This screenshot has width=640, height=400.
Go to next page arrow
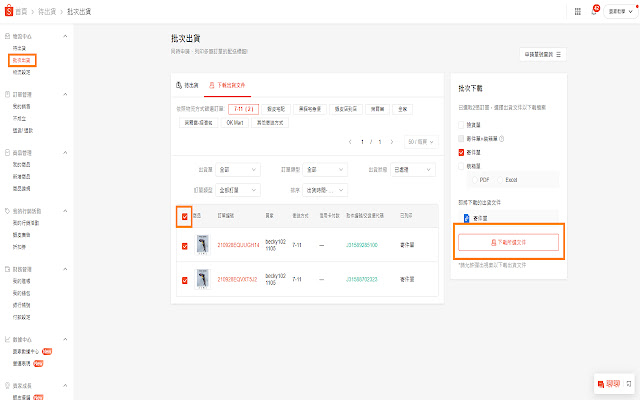(x=392, y=142)
